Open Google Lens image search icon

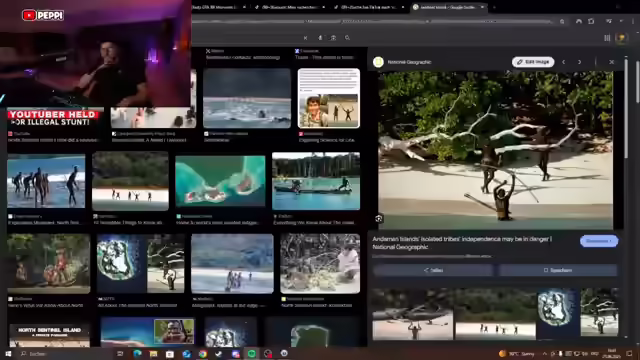coord(333,38)
